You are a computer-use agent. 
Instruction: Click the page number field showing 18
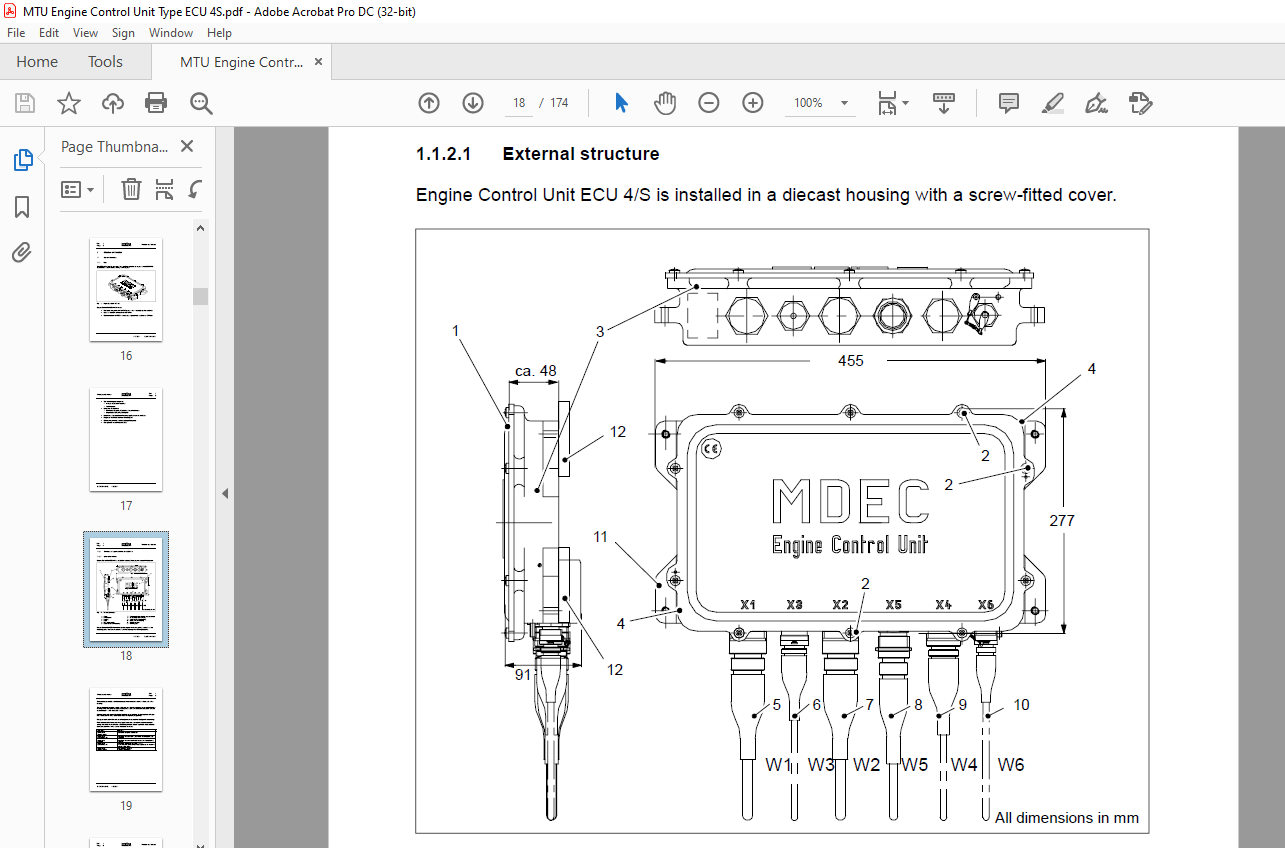519,103
